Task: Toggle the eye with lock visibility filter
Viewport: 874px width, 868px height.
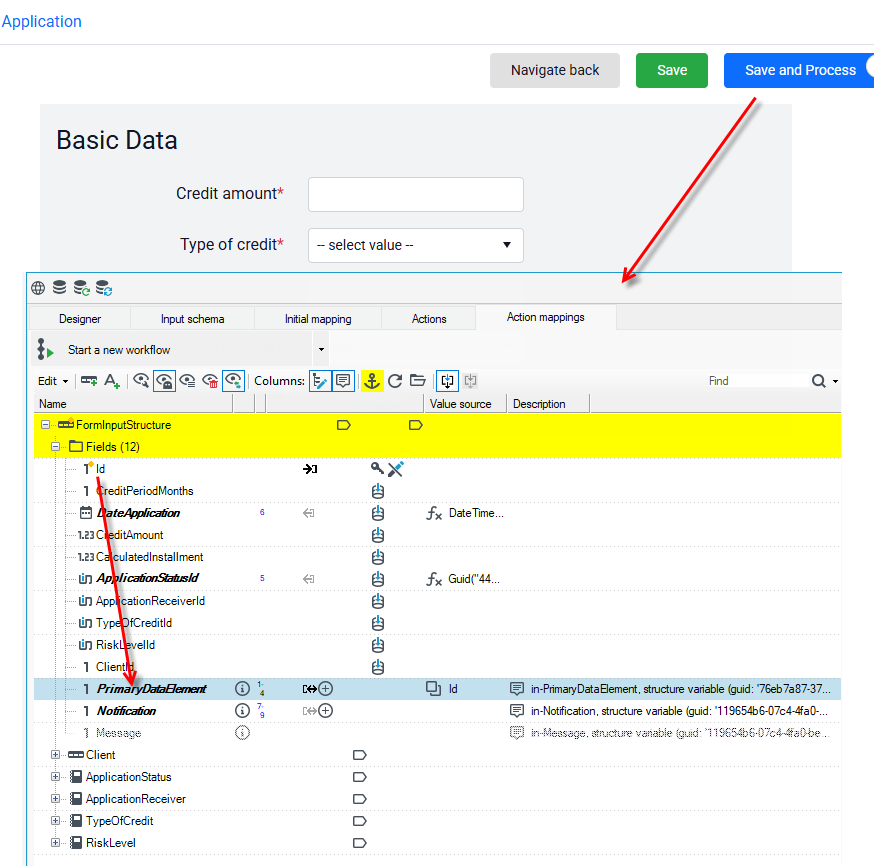Action: tap(164, 381)
